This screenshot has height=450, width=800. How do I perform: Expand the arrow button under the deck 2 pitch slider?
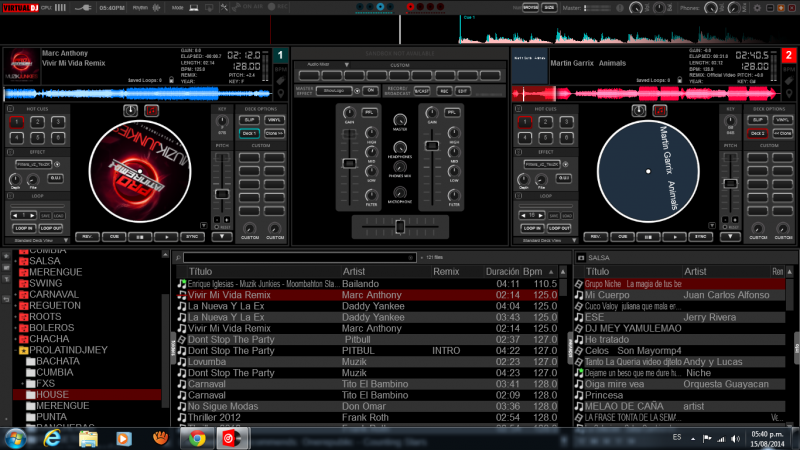(x=730, y=237)
